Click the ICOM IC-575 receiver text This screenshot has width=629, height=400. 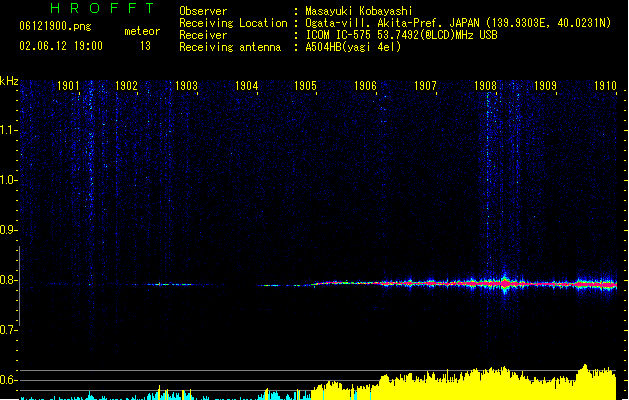[401, 35]
